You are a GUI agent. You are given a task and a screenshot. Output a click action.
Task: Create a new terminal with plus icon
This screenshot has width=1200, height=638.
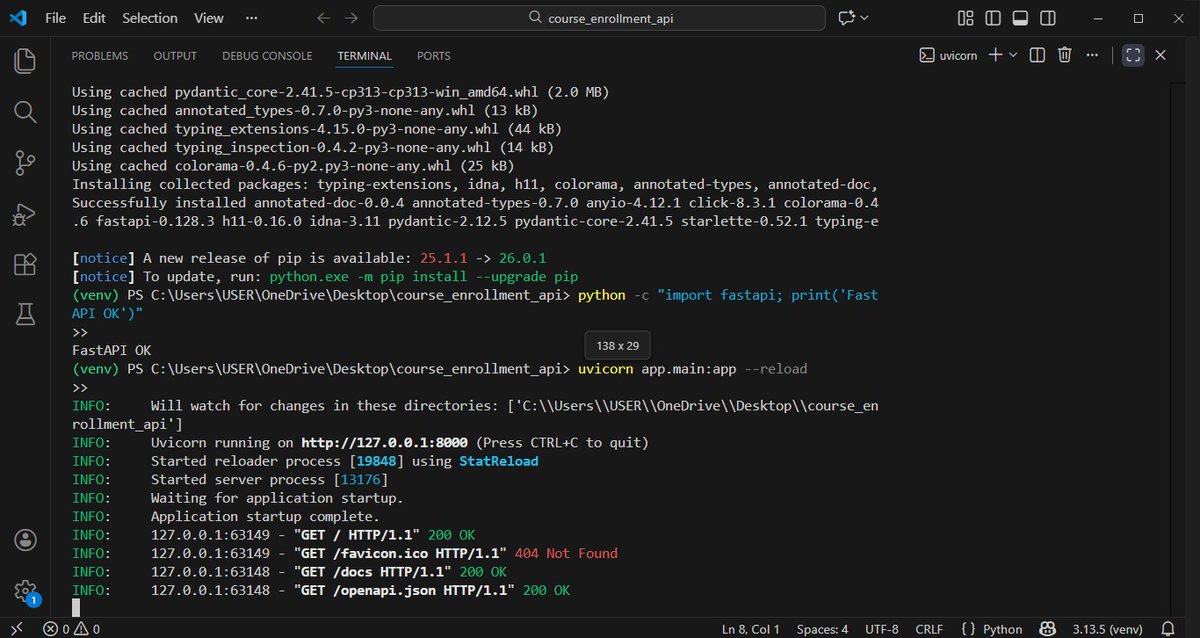pyautogui.click(x=994, y=55)
